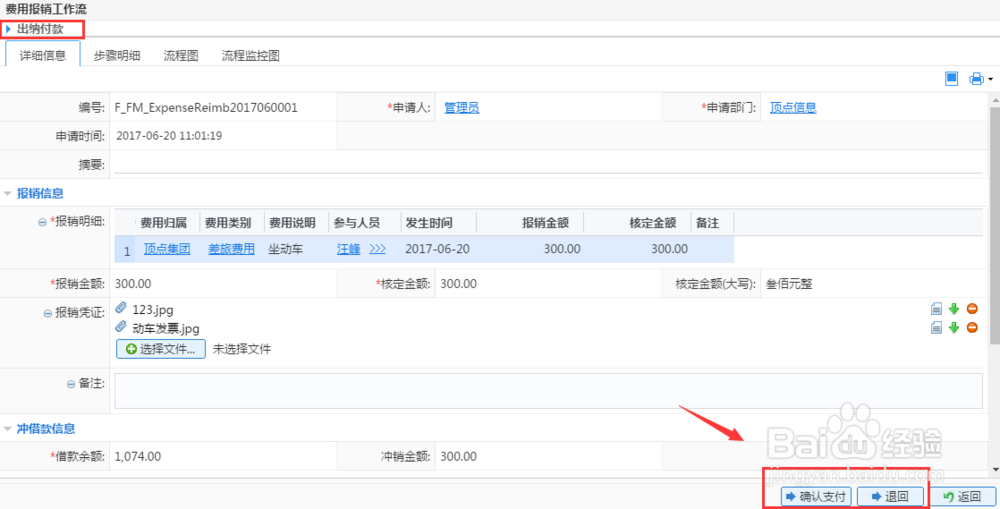Click the 费用归属 column header

tap(167, 223)
